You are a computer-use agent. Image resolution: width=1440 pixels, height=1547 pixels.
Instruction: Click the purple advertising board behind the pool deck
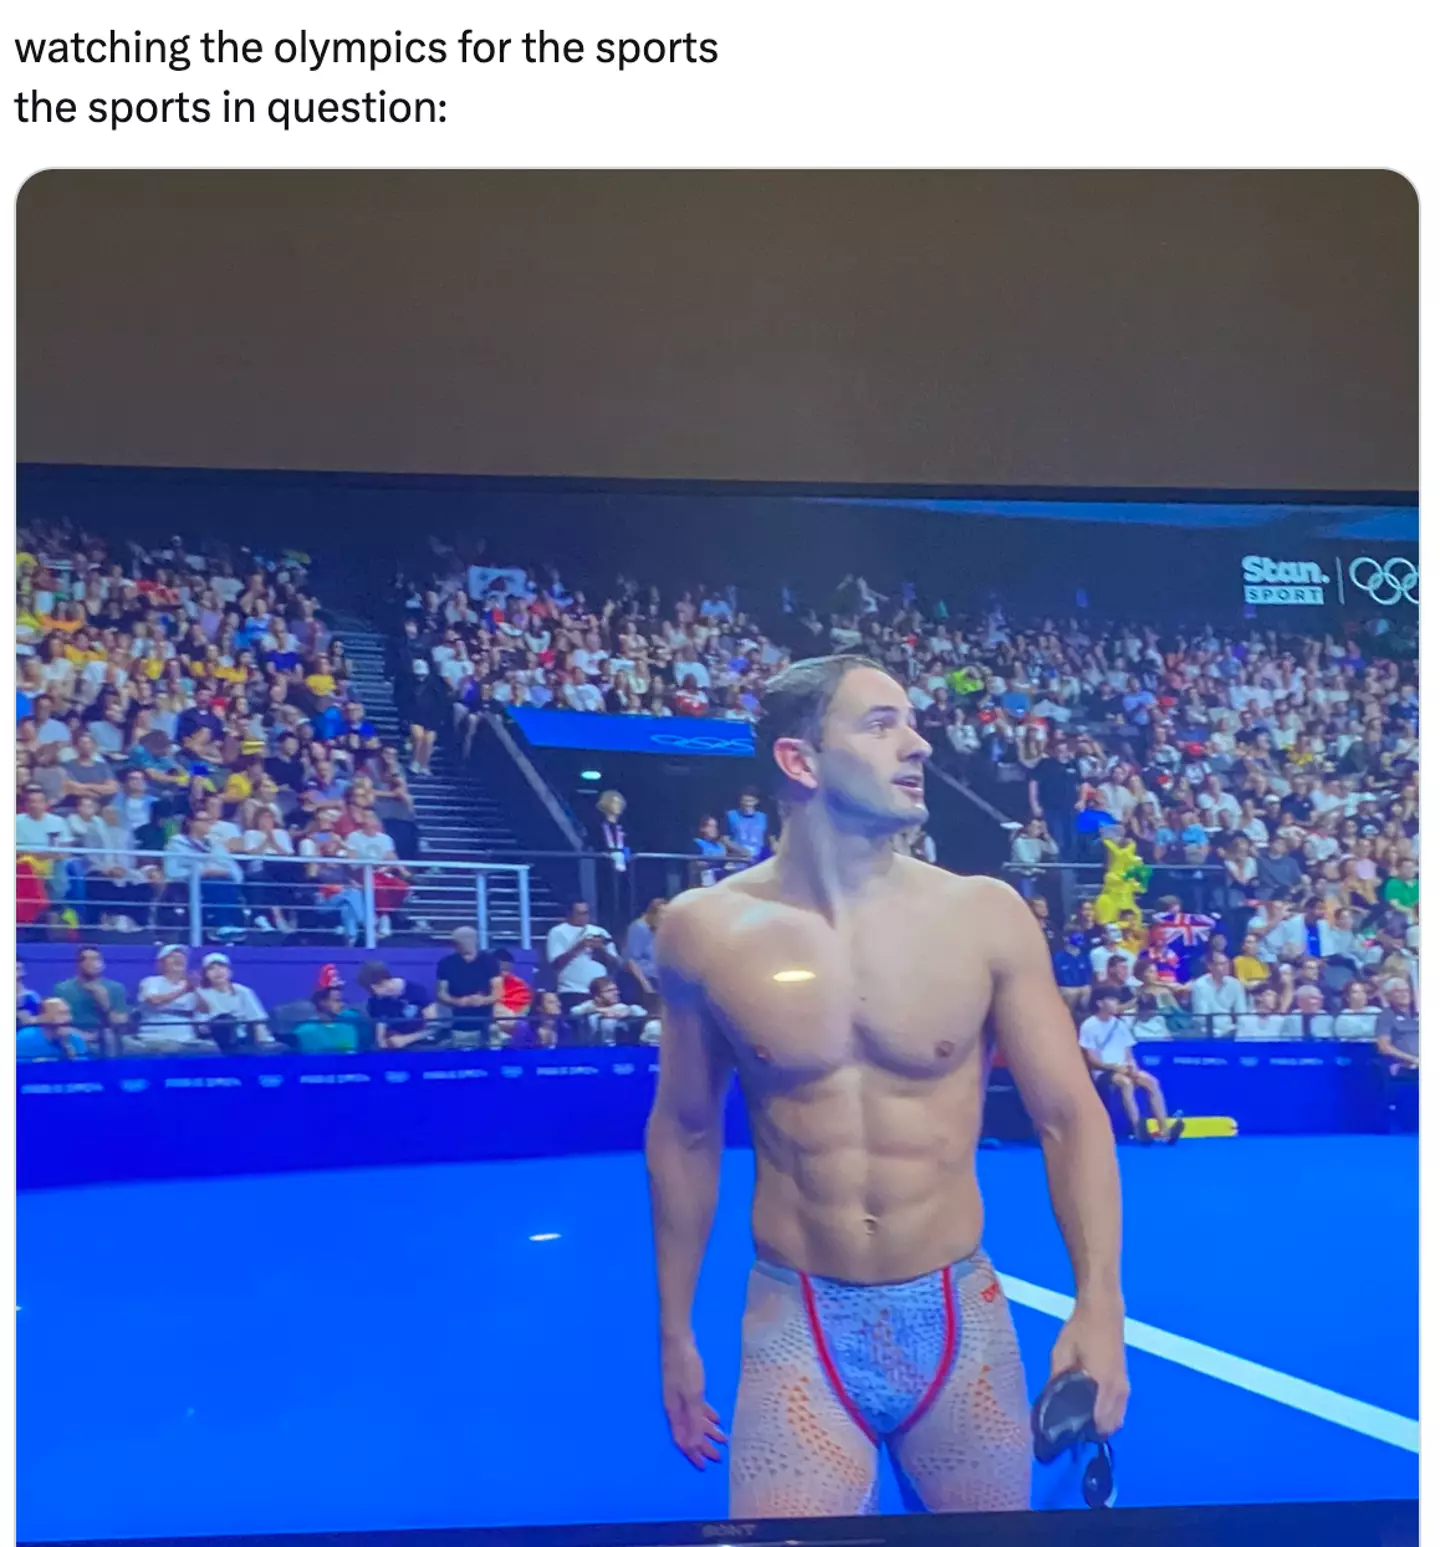(x=330, y=1110)
